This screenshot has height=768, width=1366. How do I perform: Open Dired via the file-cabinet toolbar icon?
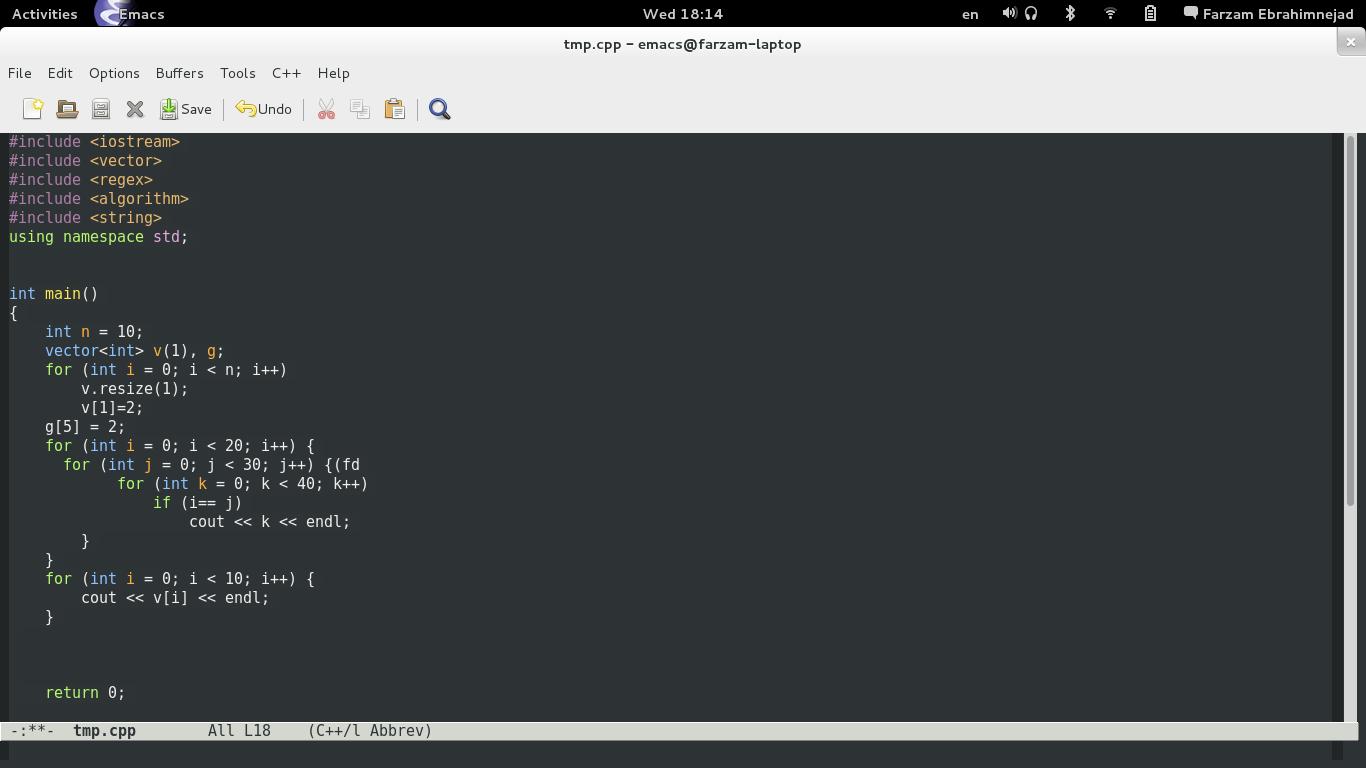(101, 109)
